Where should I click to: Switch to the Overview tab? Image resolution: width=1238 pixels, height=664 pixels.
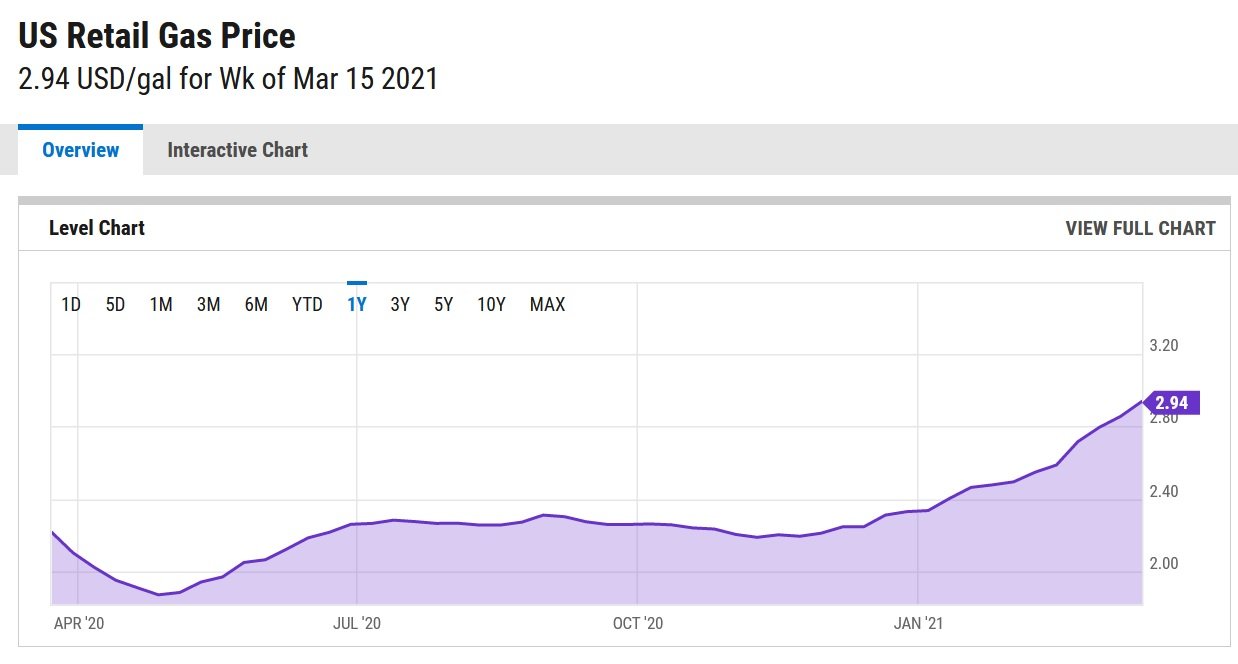(x=80, y=150)
